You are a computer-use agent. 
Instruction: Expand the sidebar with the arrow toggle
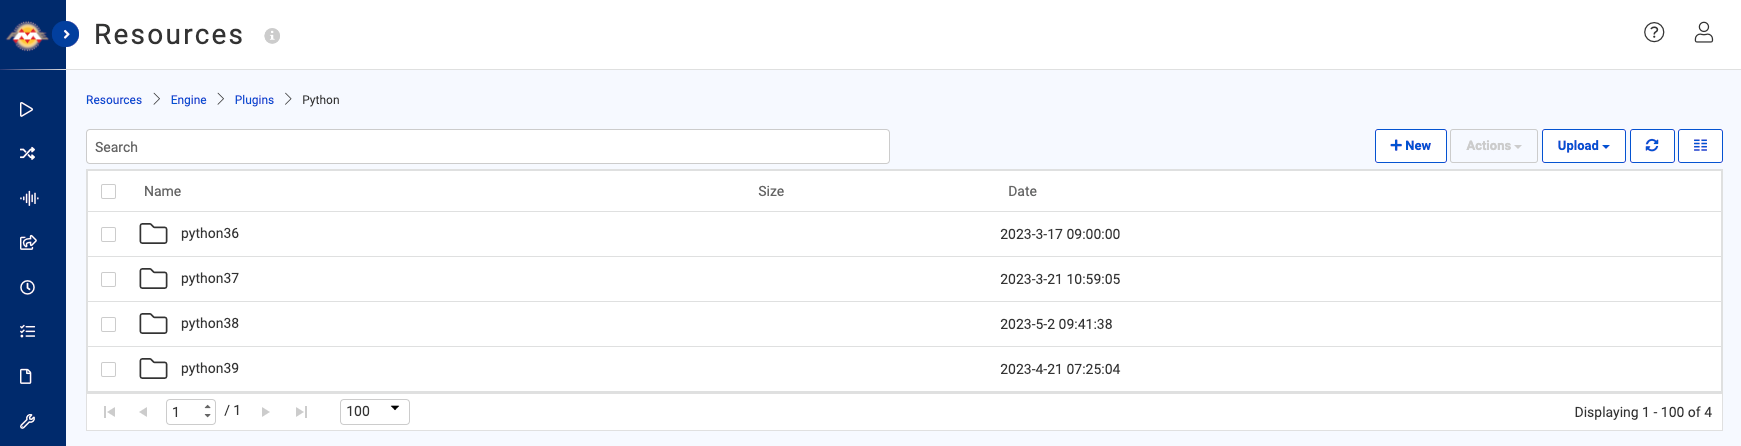pyautogui.click(x=66, y=34)
